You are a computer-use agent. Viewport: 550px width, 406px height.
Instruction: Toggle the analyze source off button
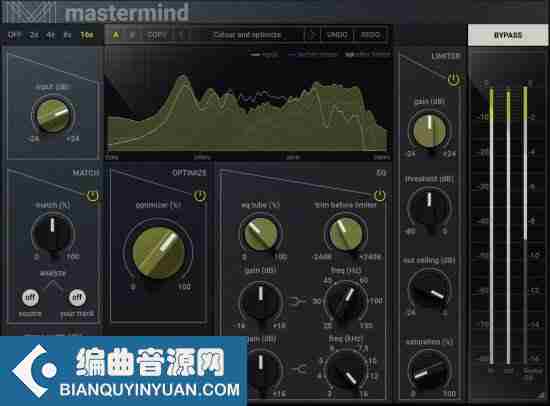pyautogui.click(x=30, y=298)
